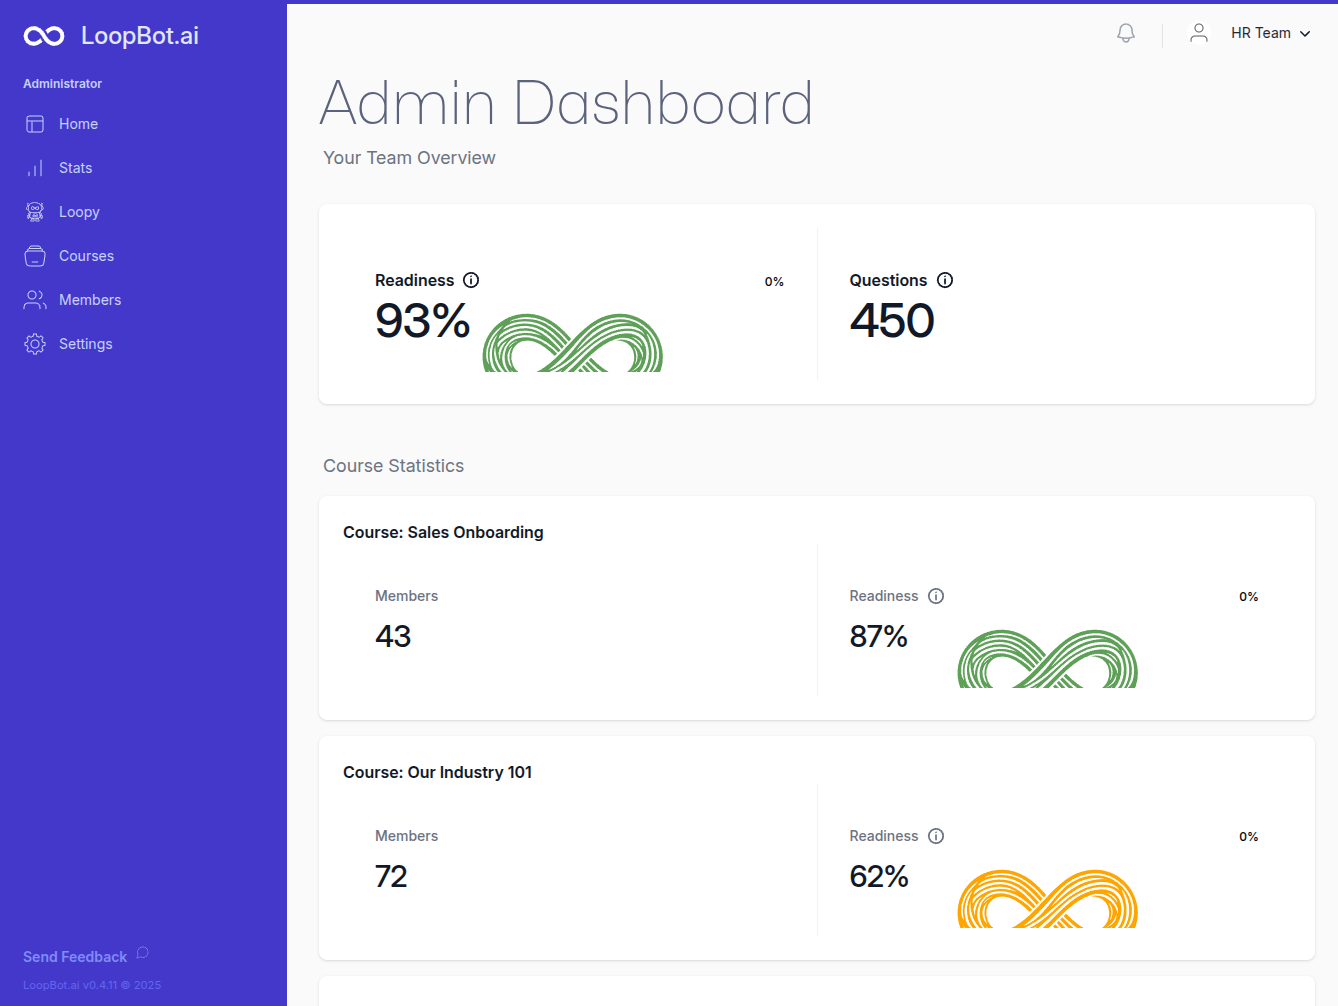This screenshot has height=1006, width=1338.
Task: Go to Home in the sidebar
Action: 78,124
